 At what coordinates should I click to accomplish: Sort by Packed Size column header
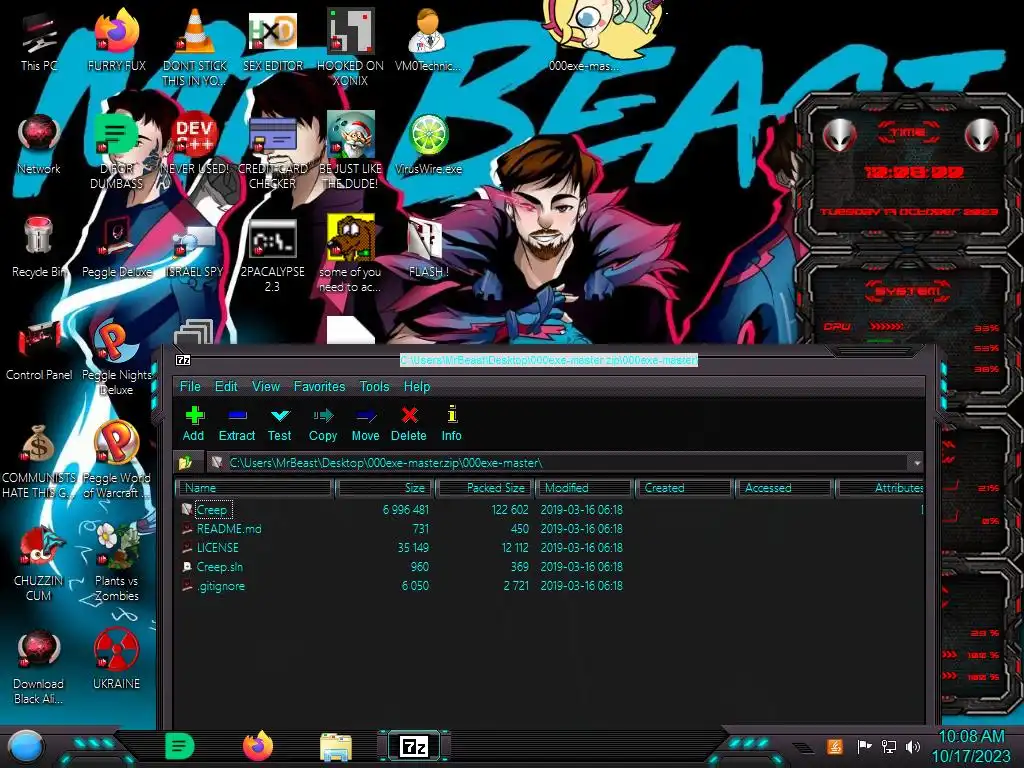tap(485, 488)
